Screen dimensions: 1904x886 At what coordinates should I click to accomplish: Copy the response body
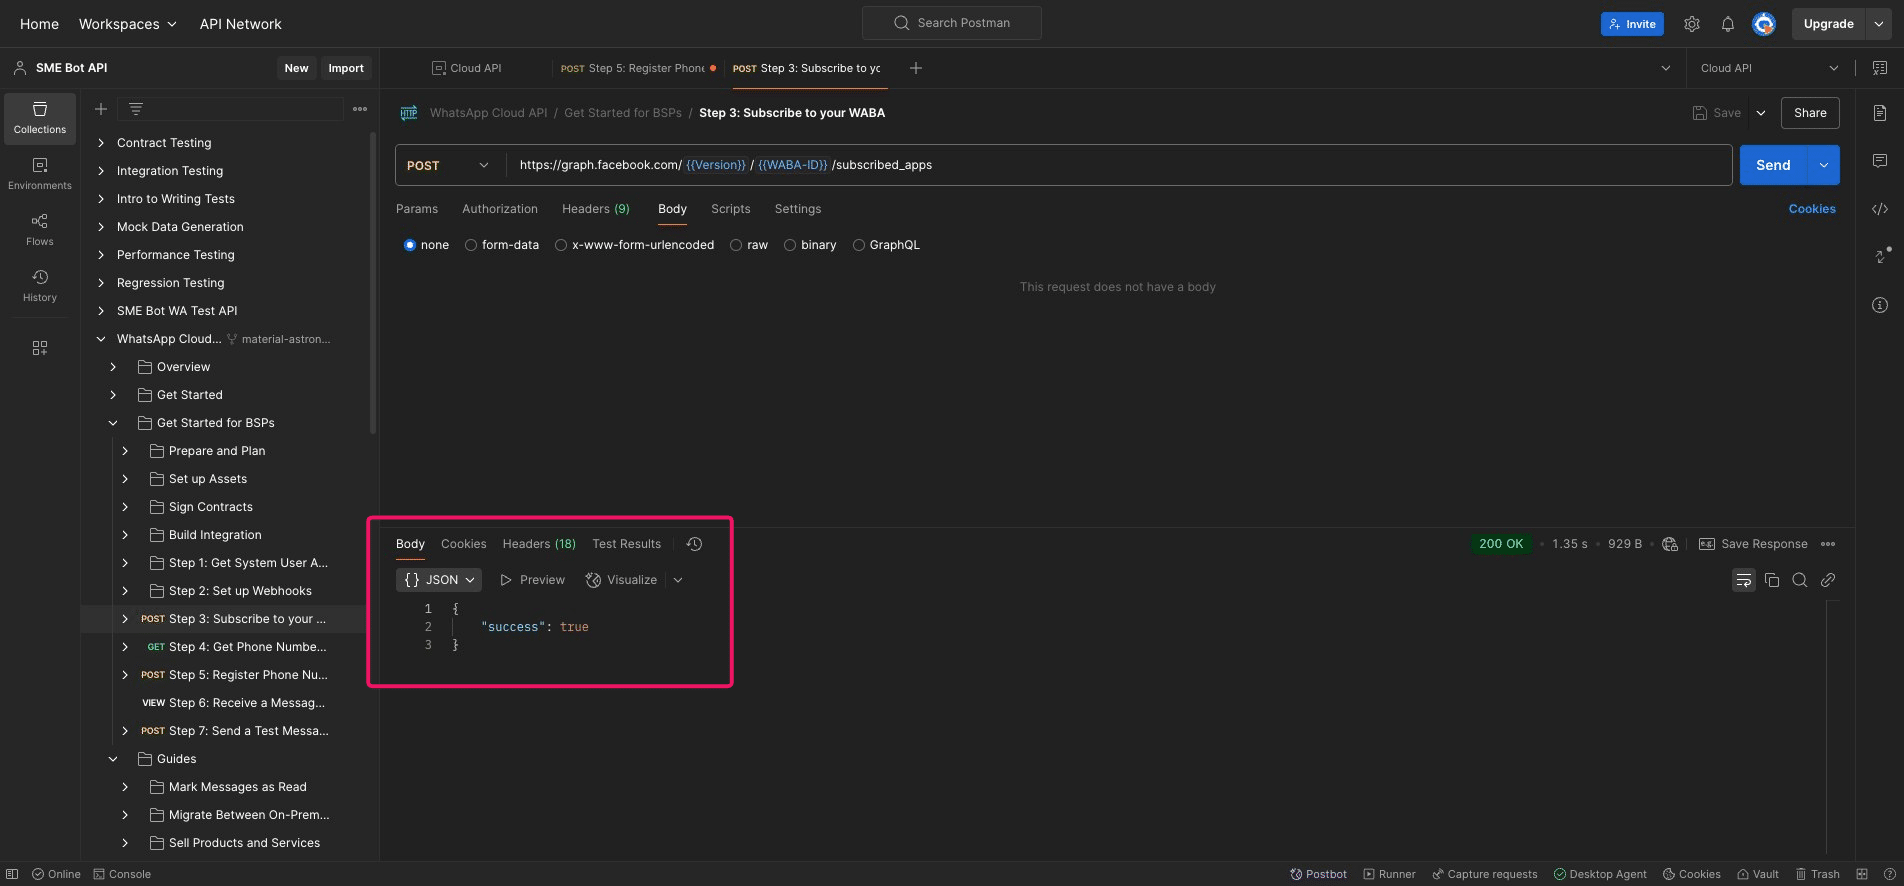[1772, 580]
